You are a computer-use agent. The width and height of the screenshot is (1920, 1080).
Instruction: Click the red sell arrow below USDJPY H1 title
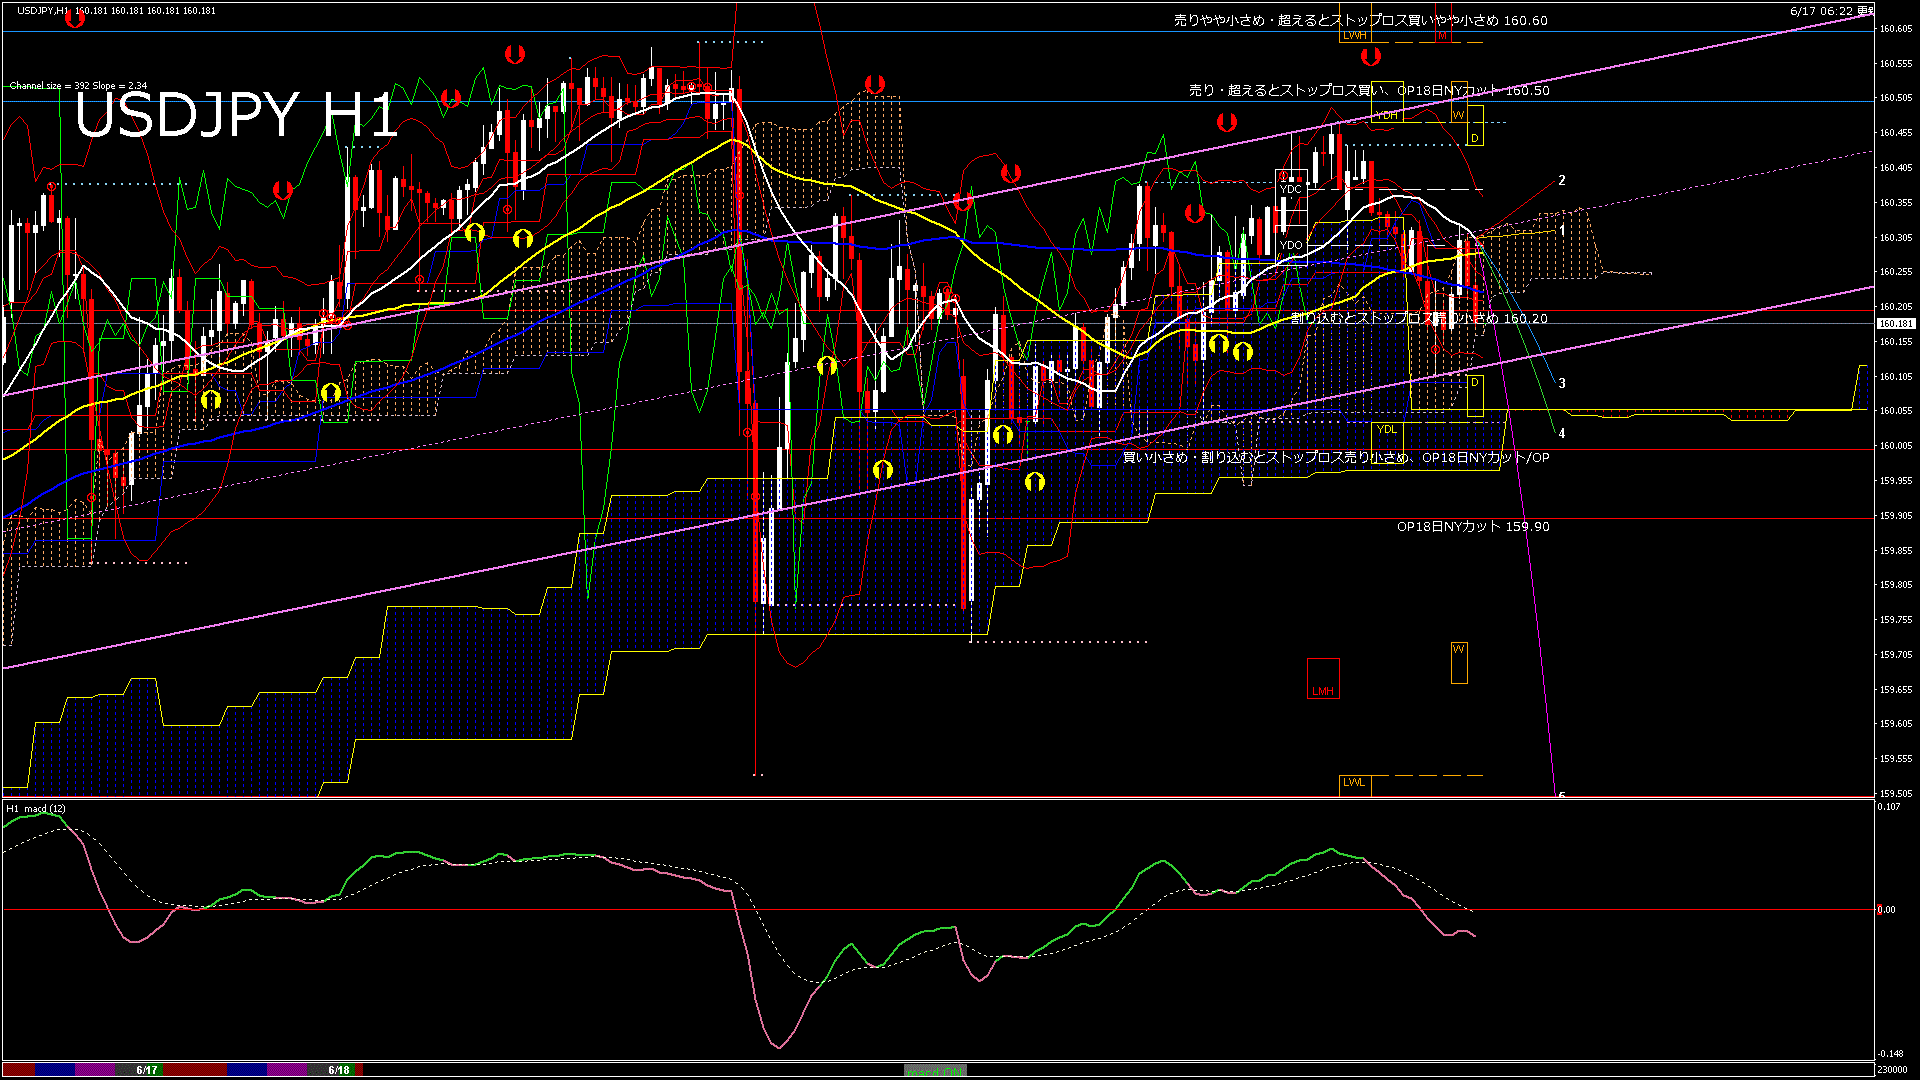(283, 189)
